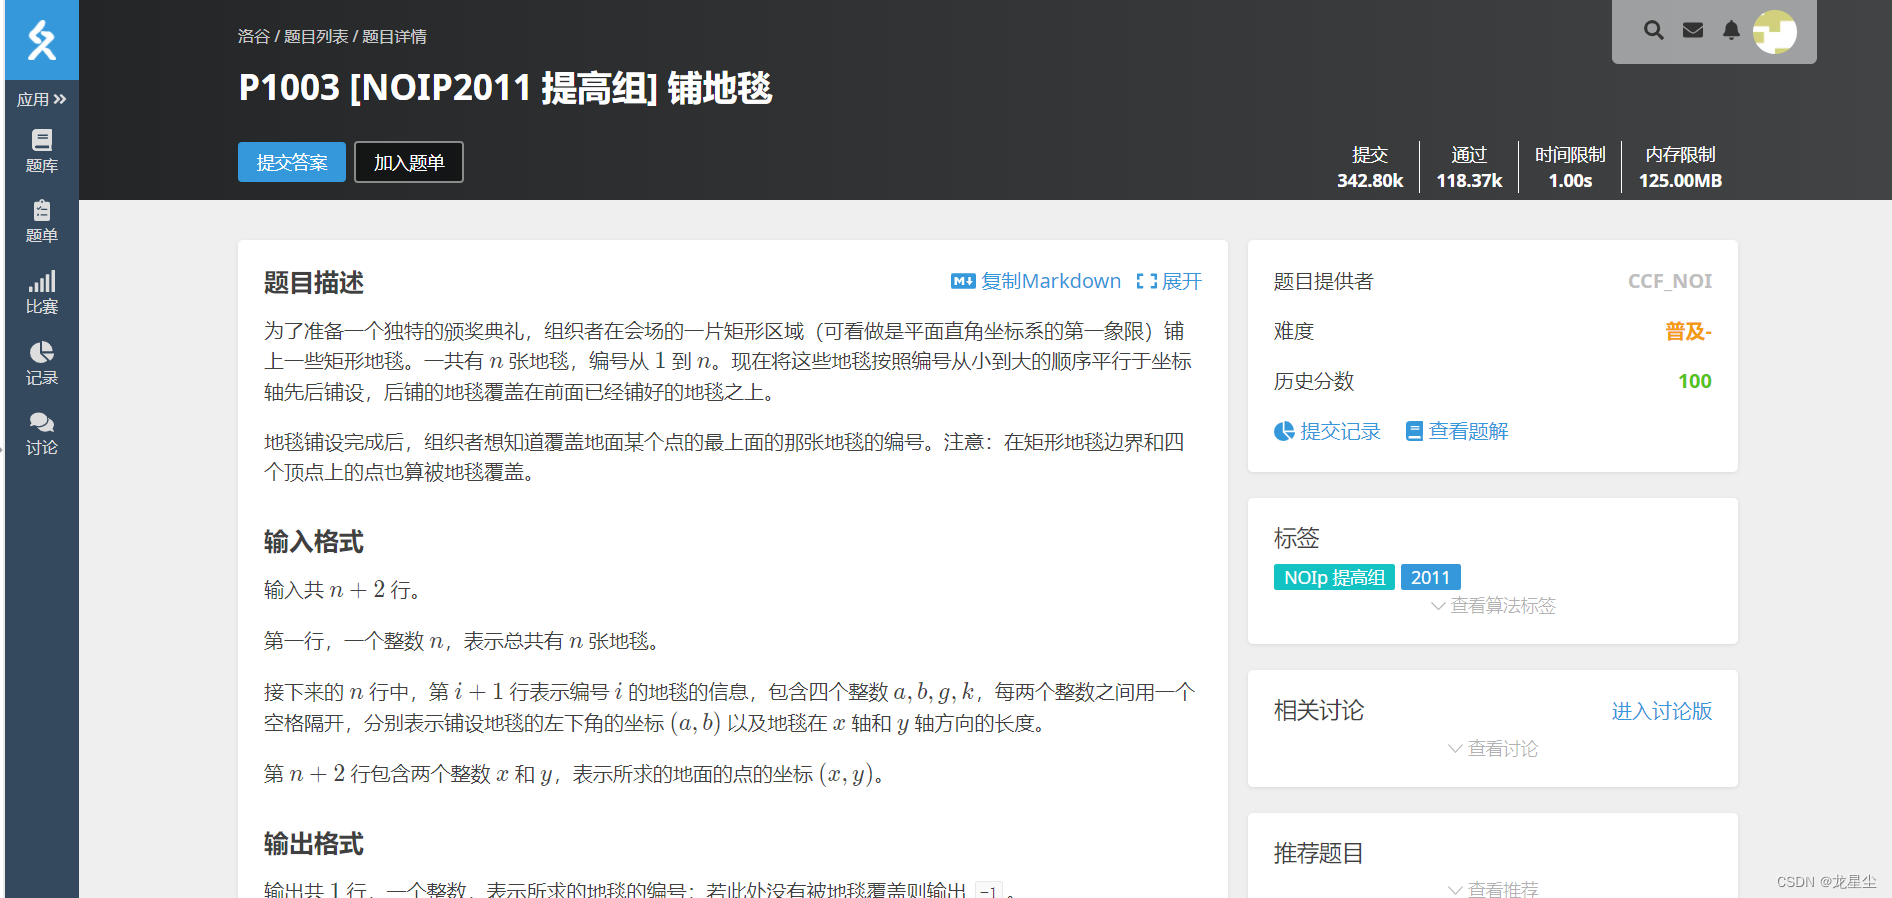Click the 题目详情 breadcrumb text
This screenshot has width=1892, height=898.
(394, 36)
